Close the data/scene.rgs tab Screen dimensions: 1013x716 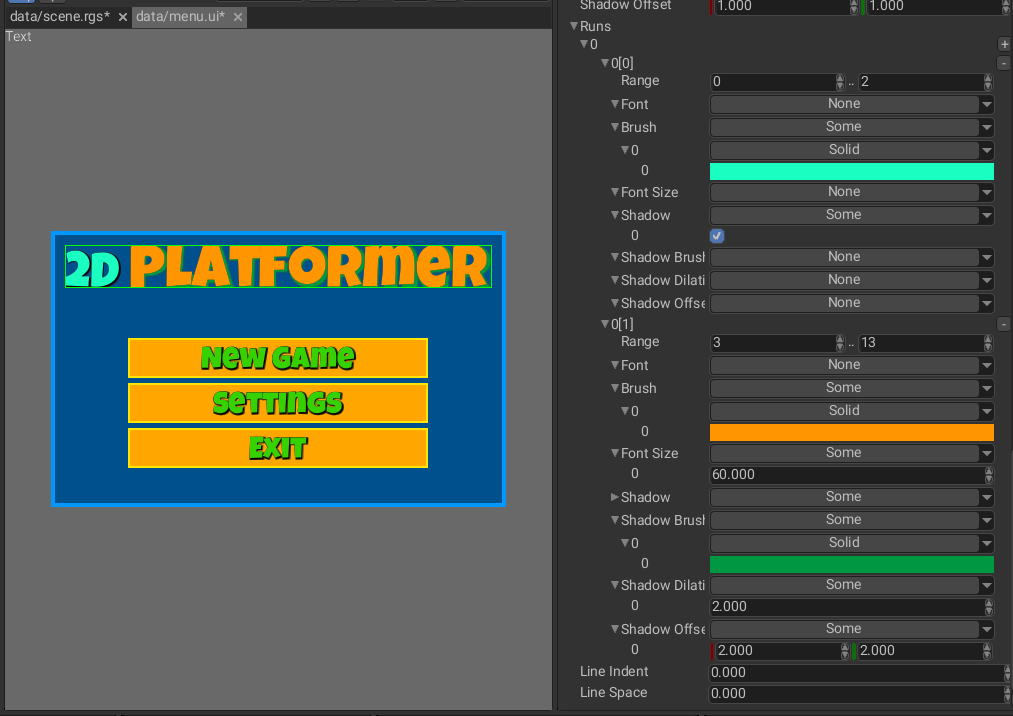click(x=122, y=17)
